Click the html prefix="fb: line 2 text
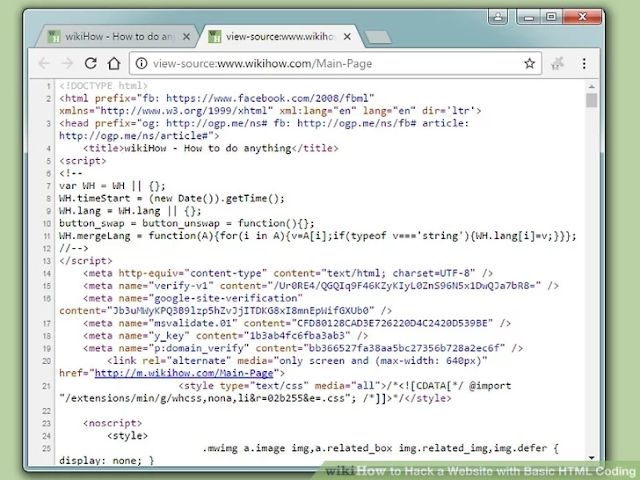640x480 pixels. (x=270, y=104)
